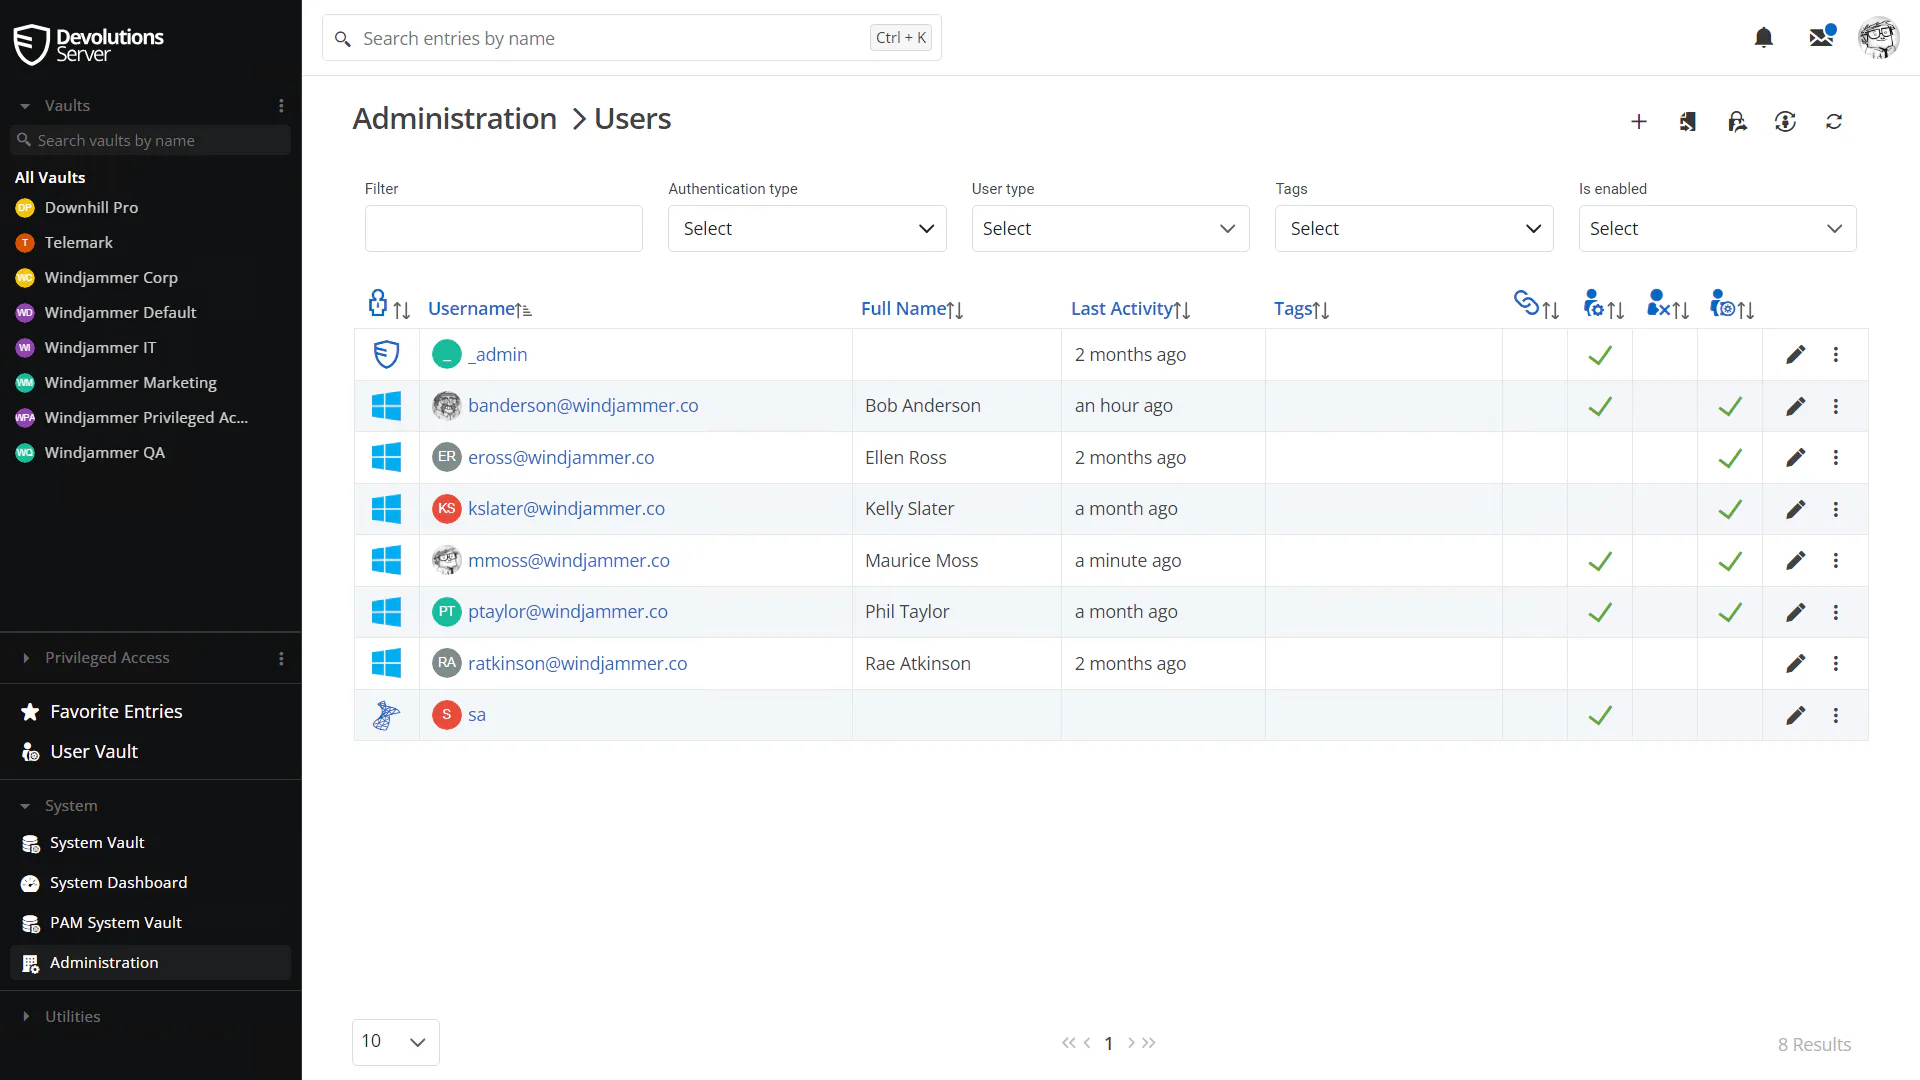Open the page size dropdown showing 10
1920x1080 pixels.
coord(395,1042)
